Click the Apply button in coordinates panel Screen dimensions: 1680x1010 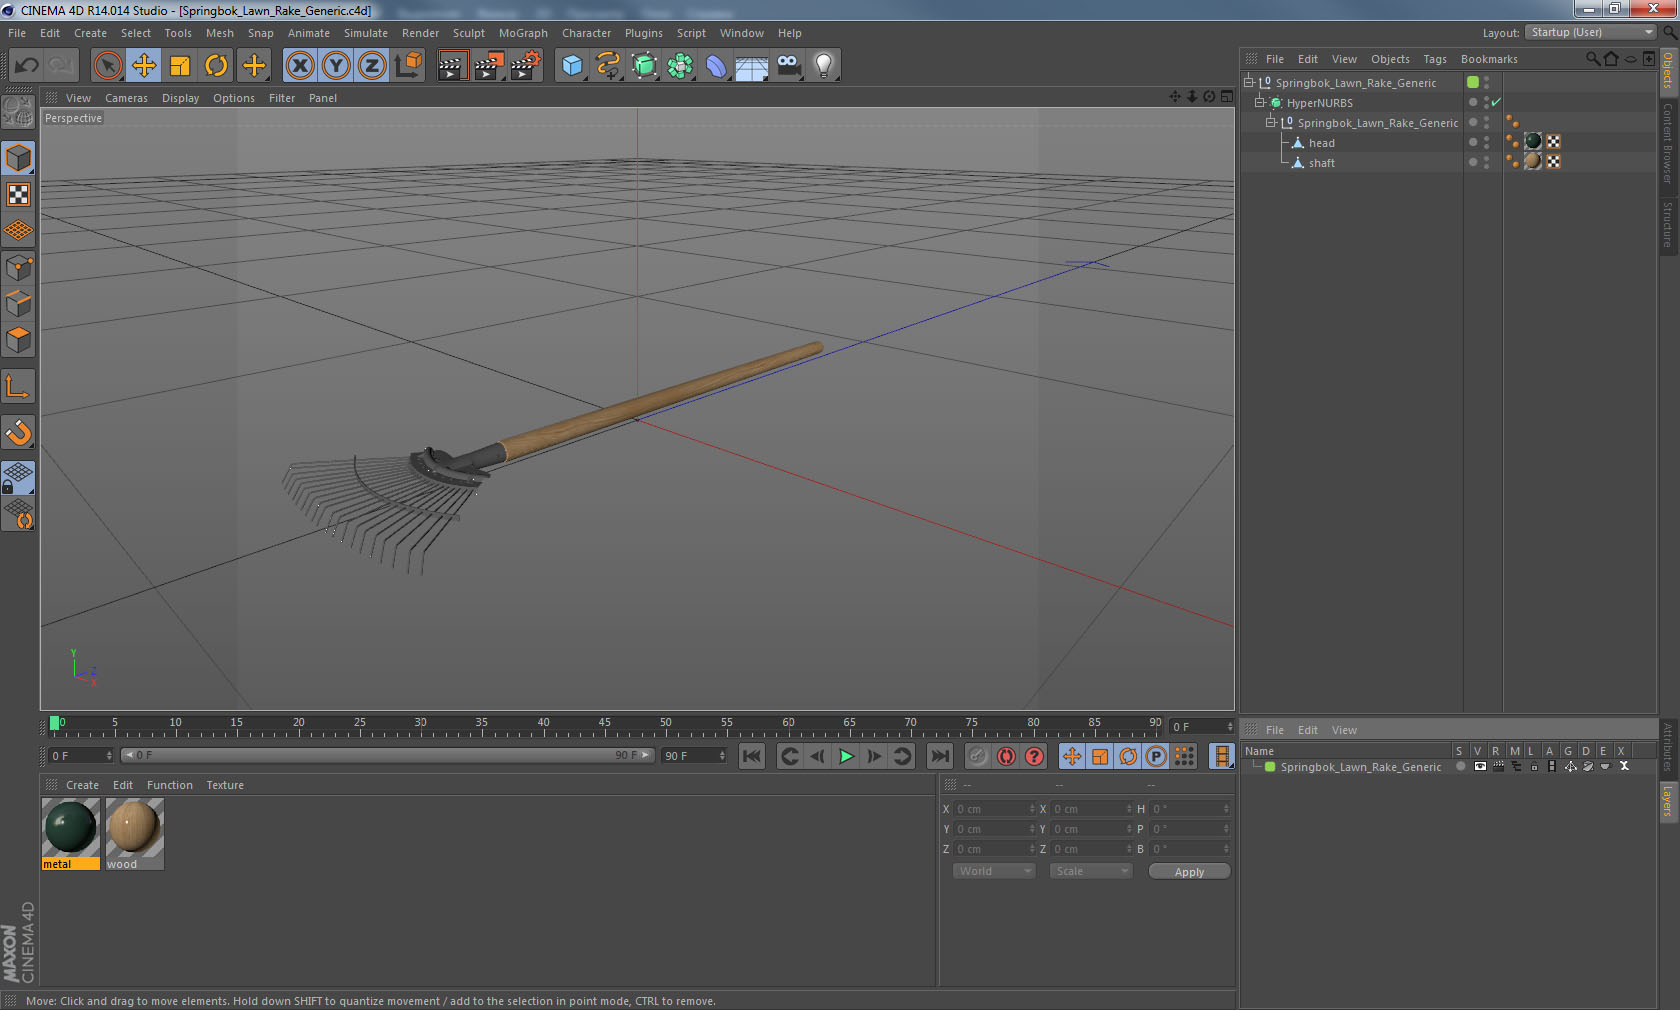tap(1189, 872)
